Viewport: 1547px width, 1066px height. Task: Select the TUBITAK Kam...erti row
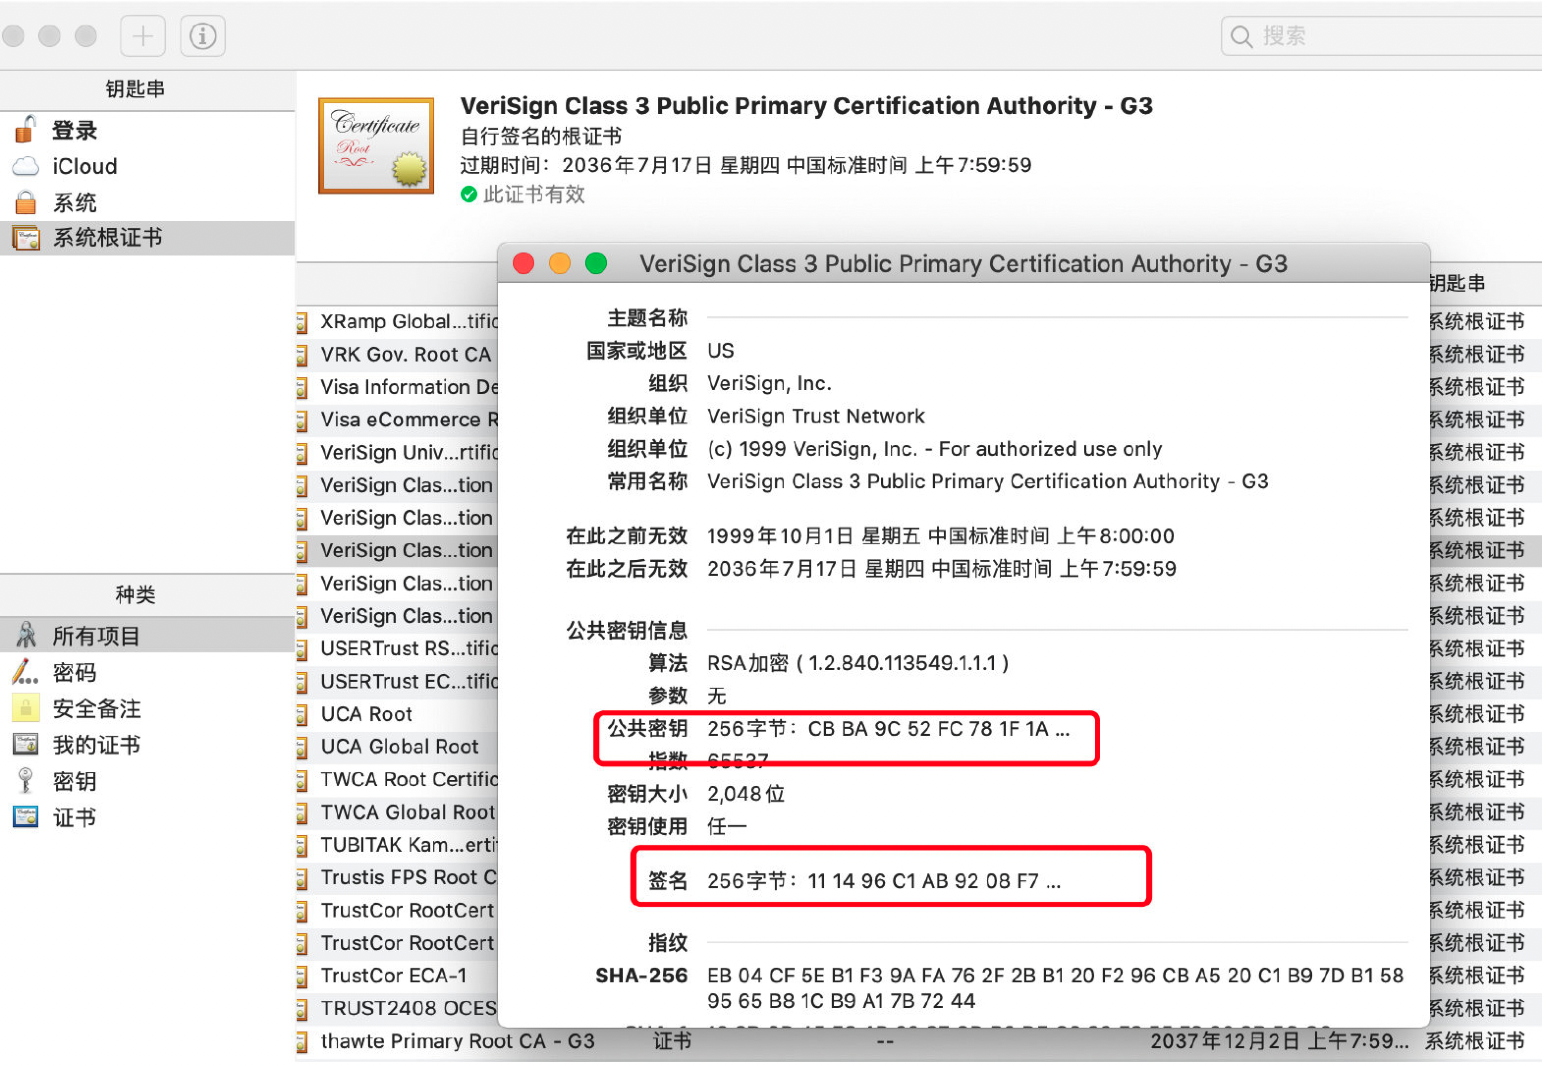(x=397, y=845)
